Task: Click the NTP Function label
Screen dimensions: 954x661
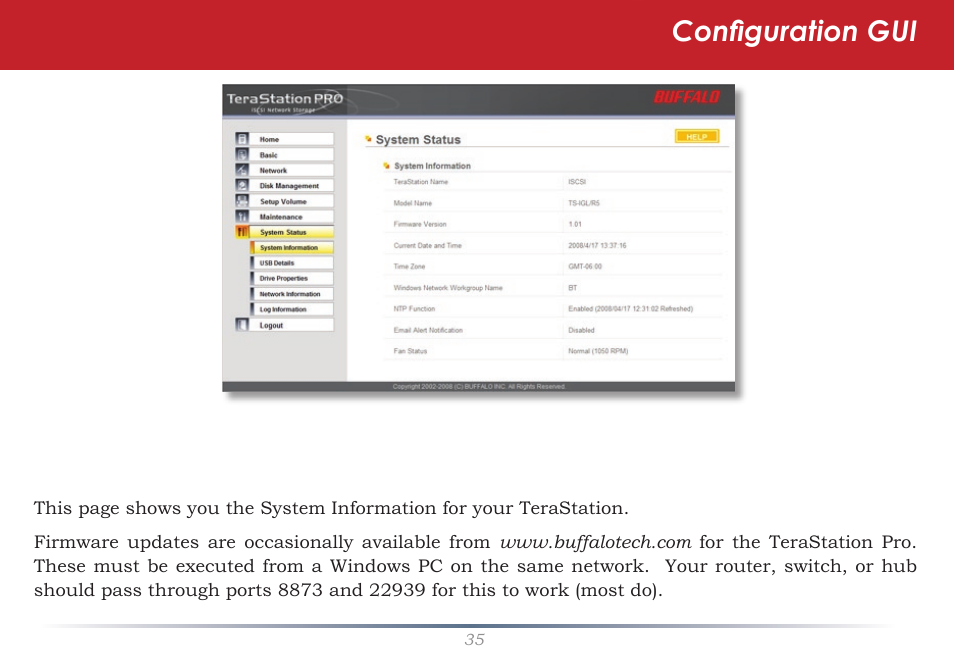Action: coord(414,309)
